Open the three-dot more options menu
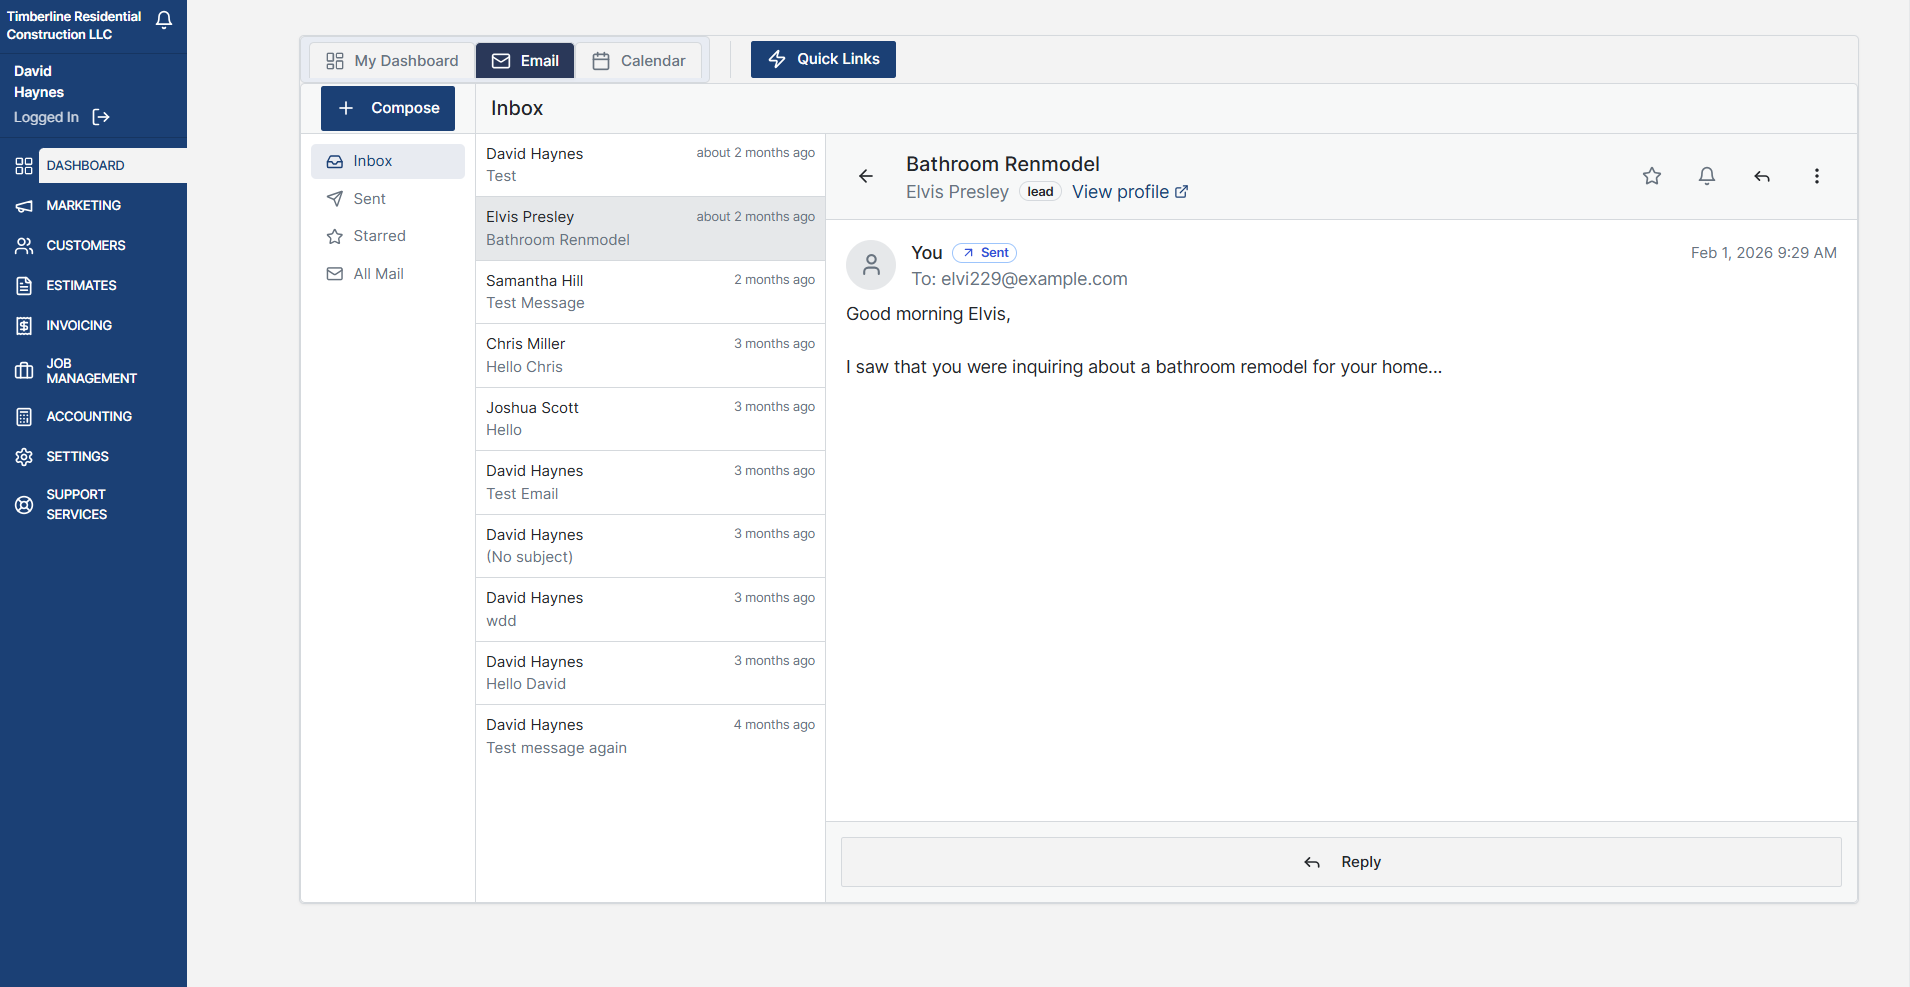Viewport: 1910px width, 987px height. tap(1817, 176)
